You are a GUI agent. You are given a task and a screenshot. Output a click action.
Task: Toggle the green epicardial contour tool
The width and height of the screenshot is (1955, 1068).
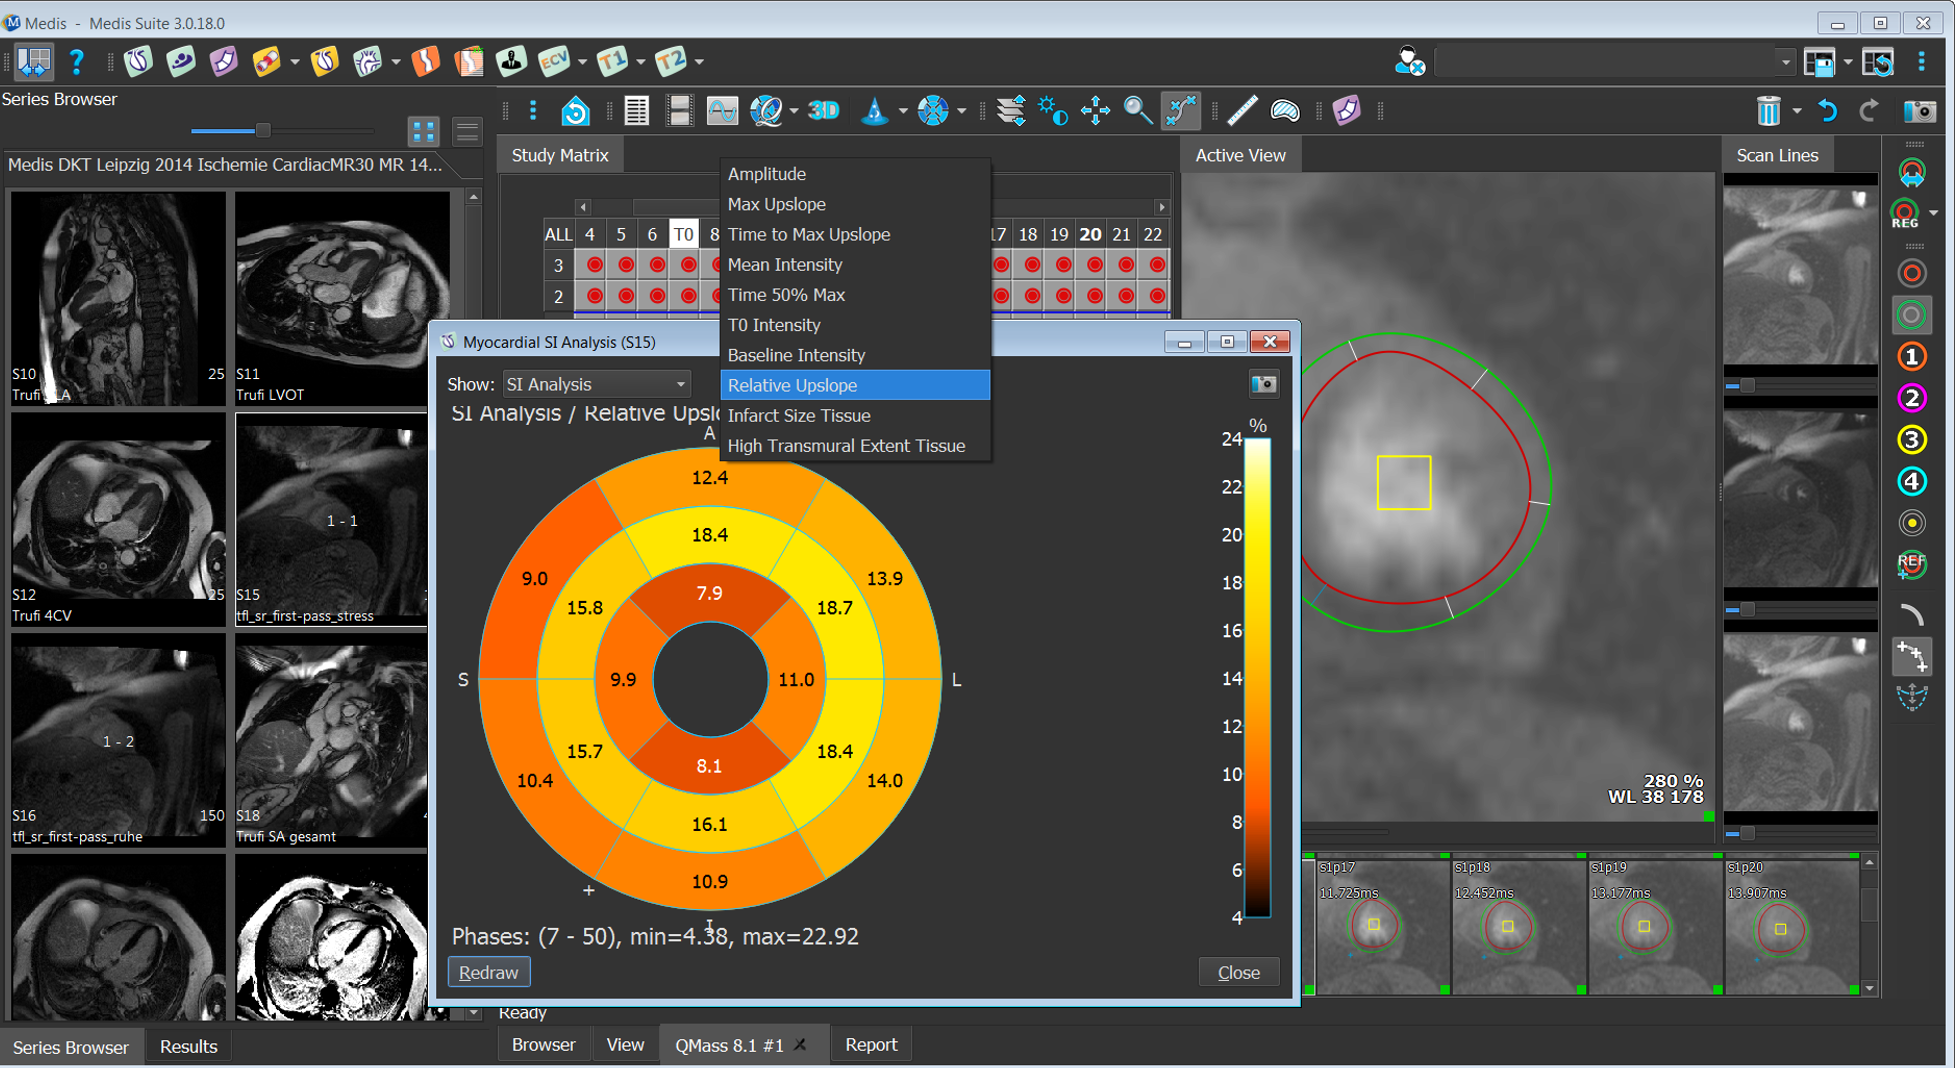(1911, 315)
